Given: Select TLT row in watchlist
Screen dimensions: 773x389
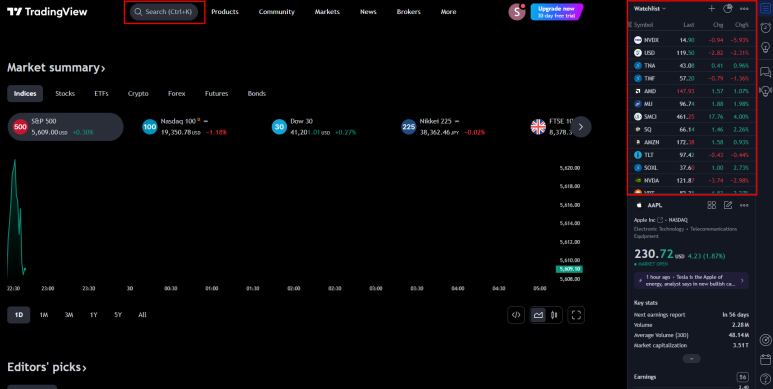Looking at the screenshot, I should (x=691, y=155).
